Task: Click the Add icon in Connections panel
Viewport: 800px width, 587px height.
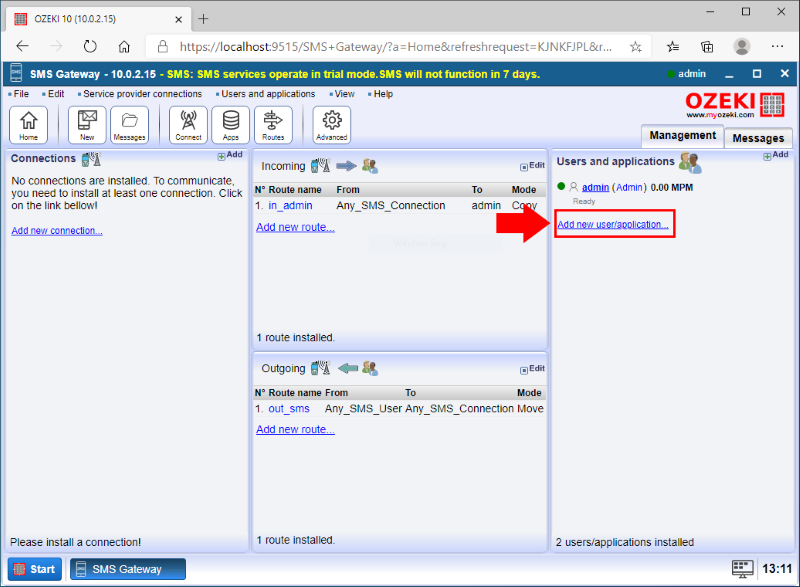Action: click(230, 155)
